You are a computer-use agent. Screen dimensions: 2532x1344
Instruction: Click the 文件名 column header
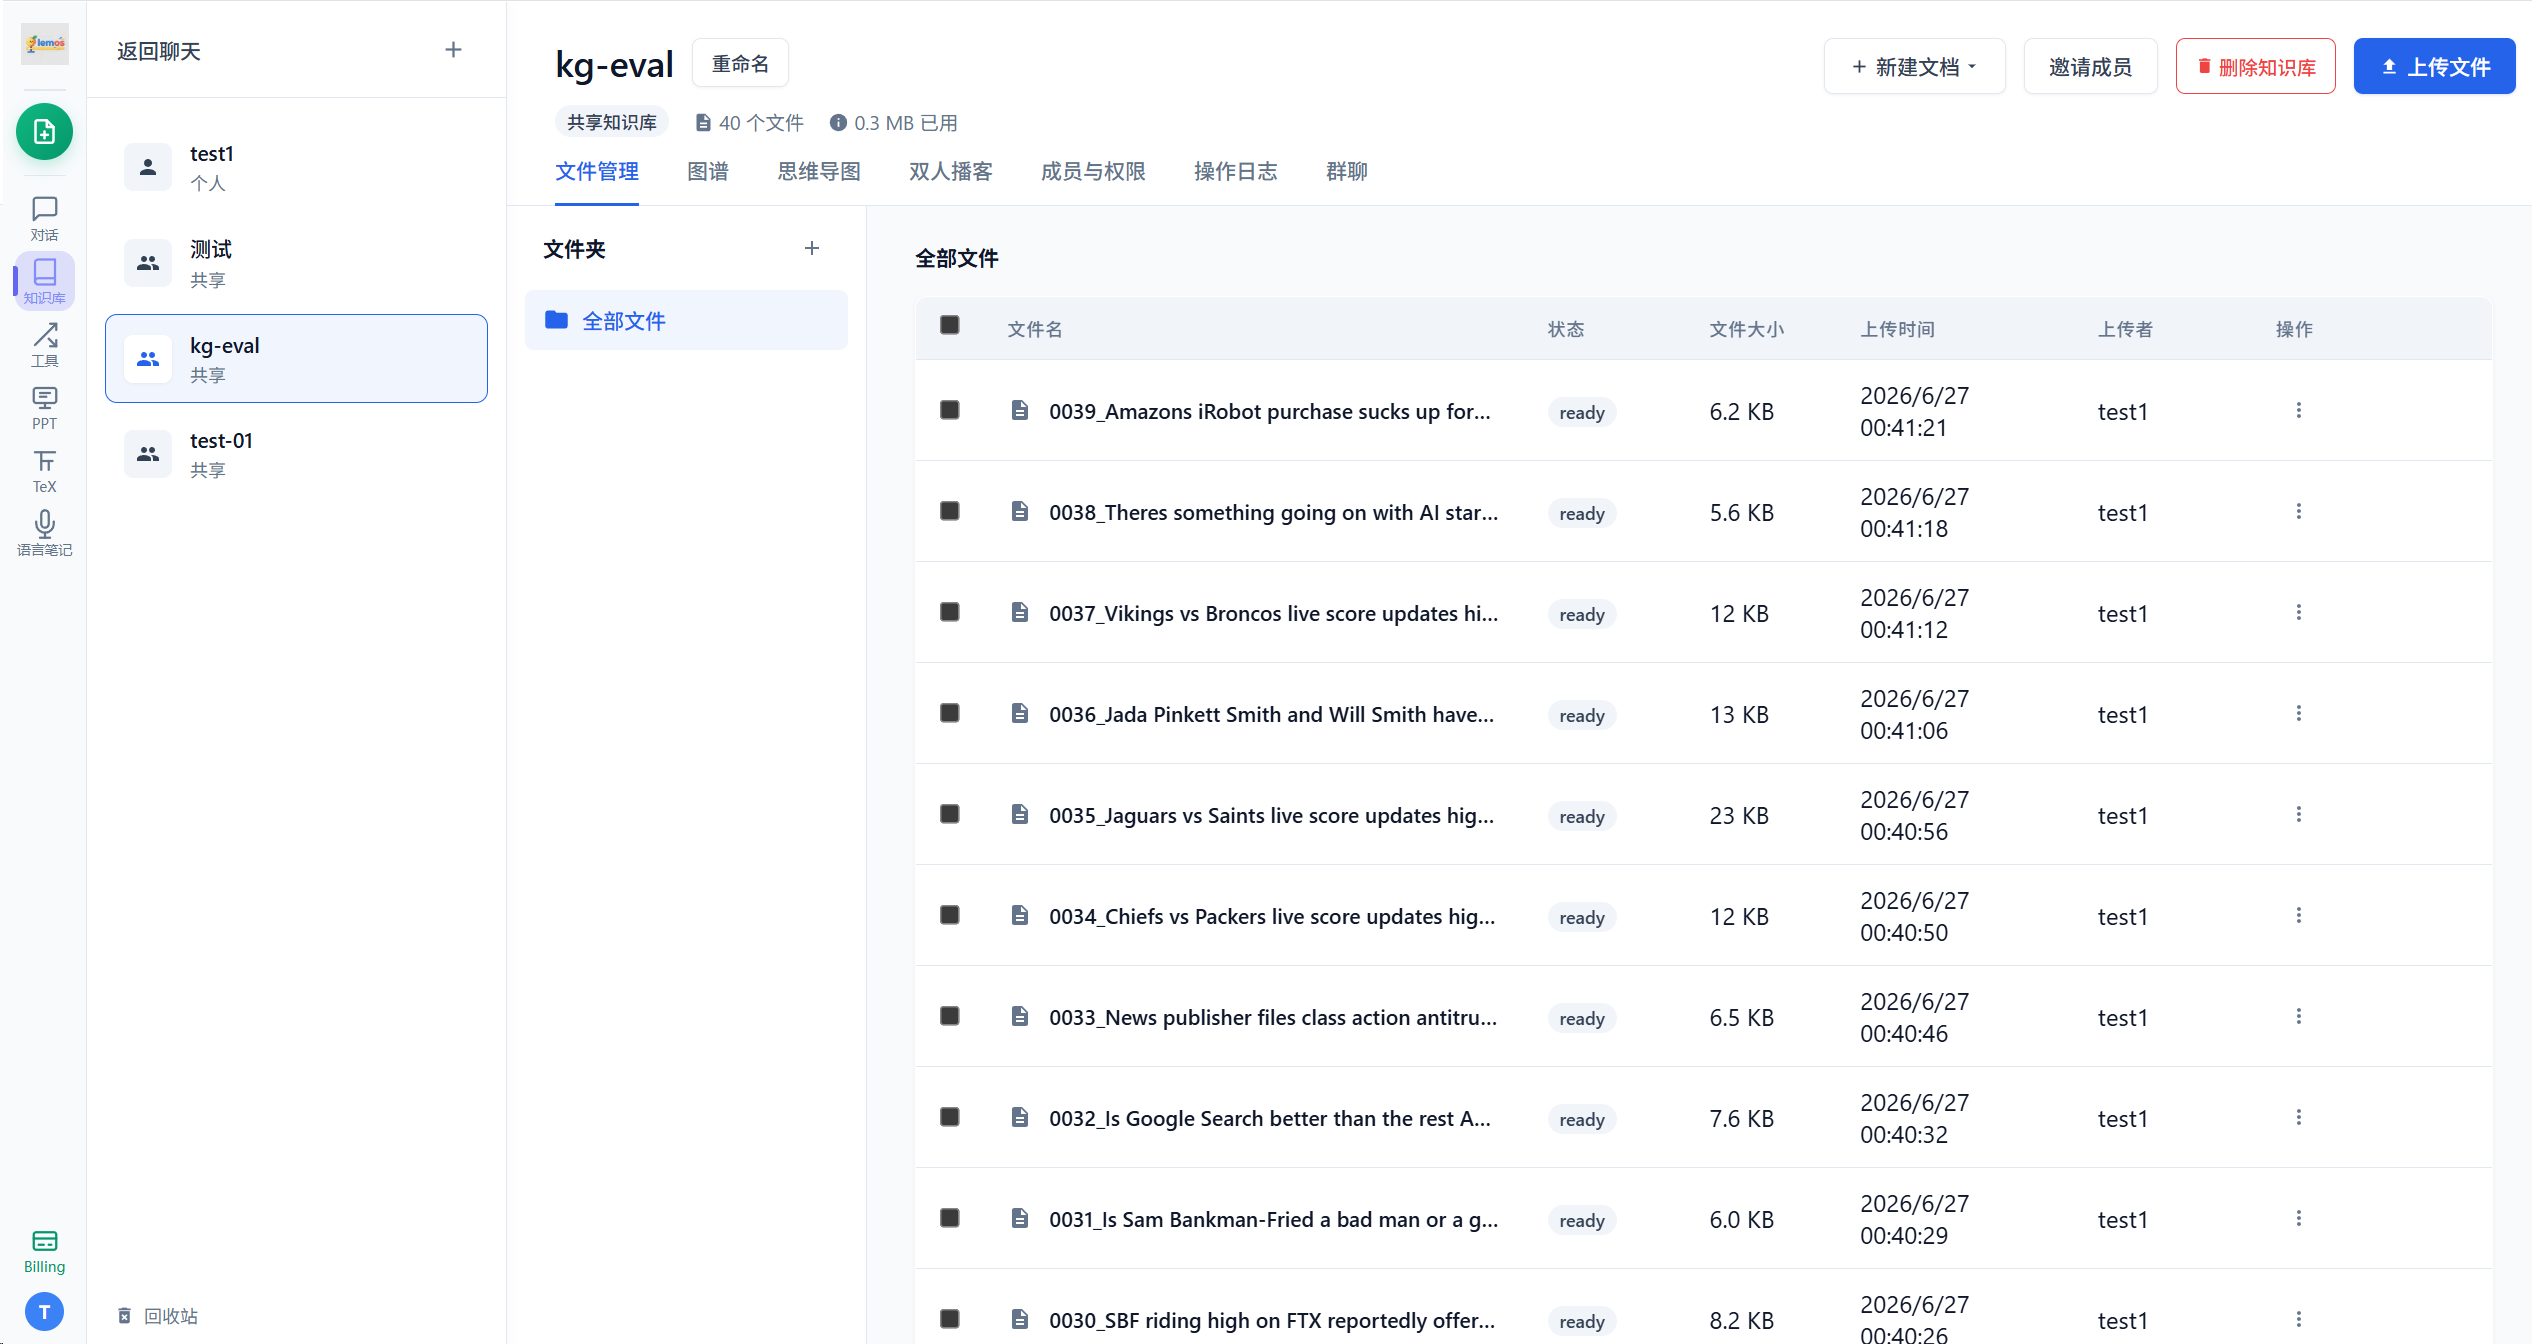[1035, 329]
